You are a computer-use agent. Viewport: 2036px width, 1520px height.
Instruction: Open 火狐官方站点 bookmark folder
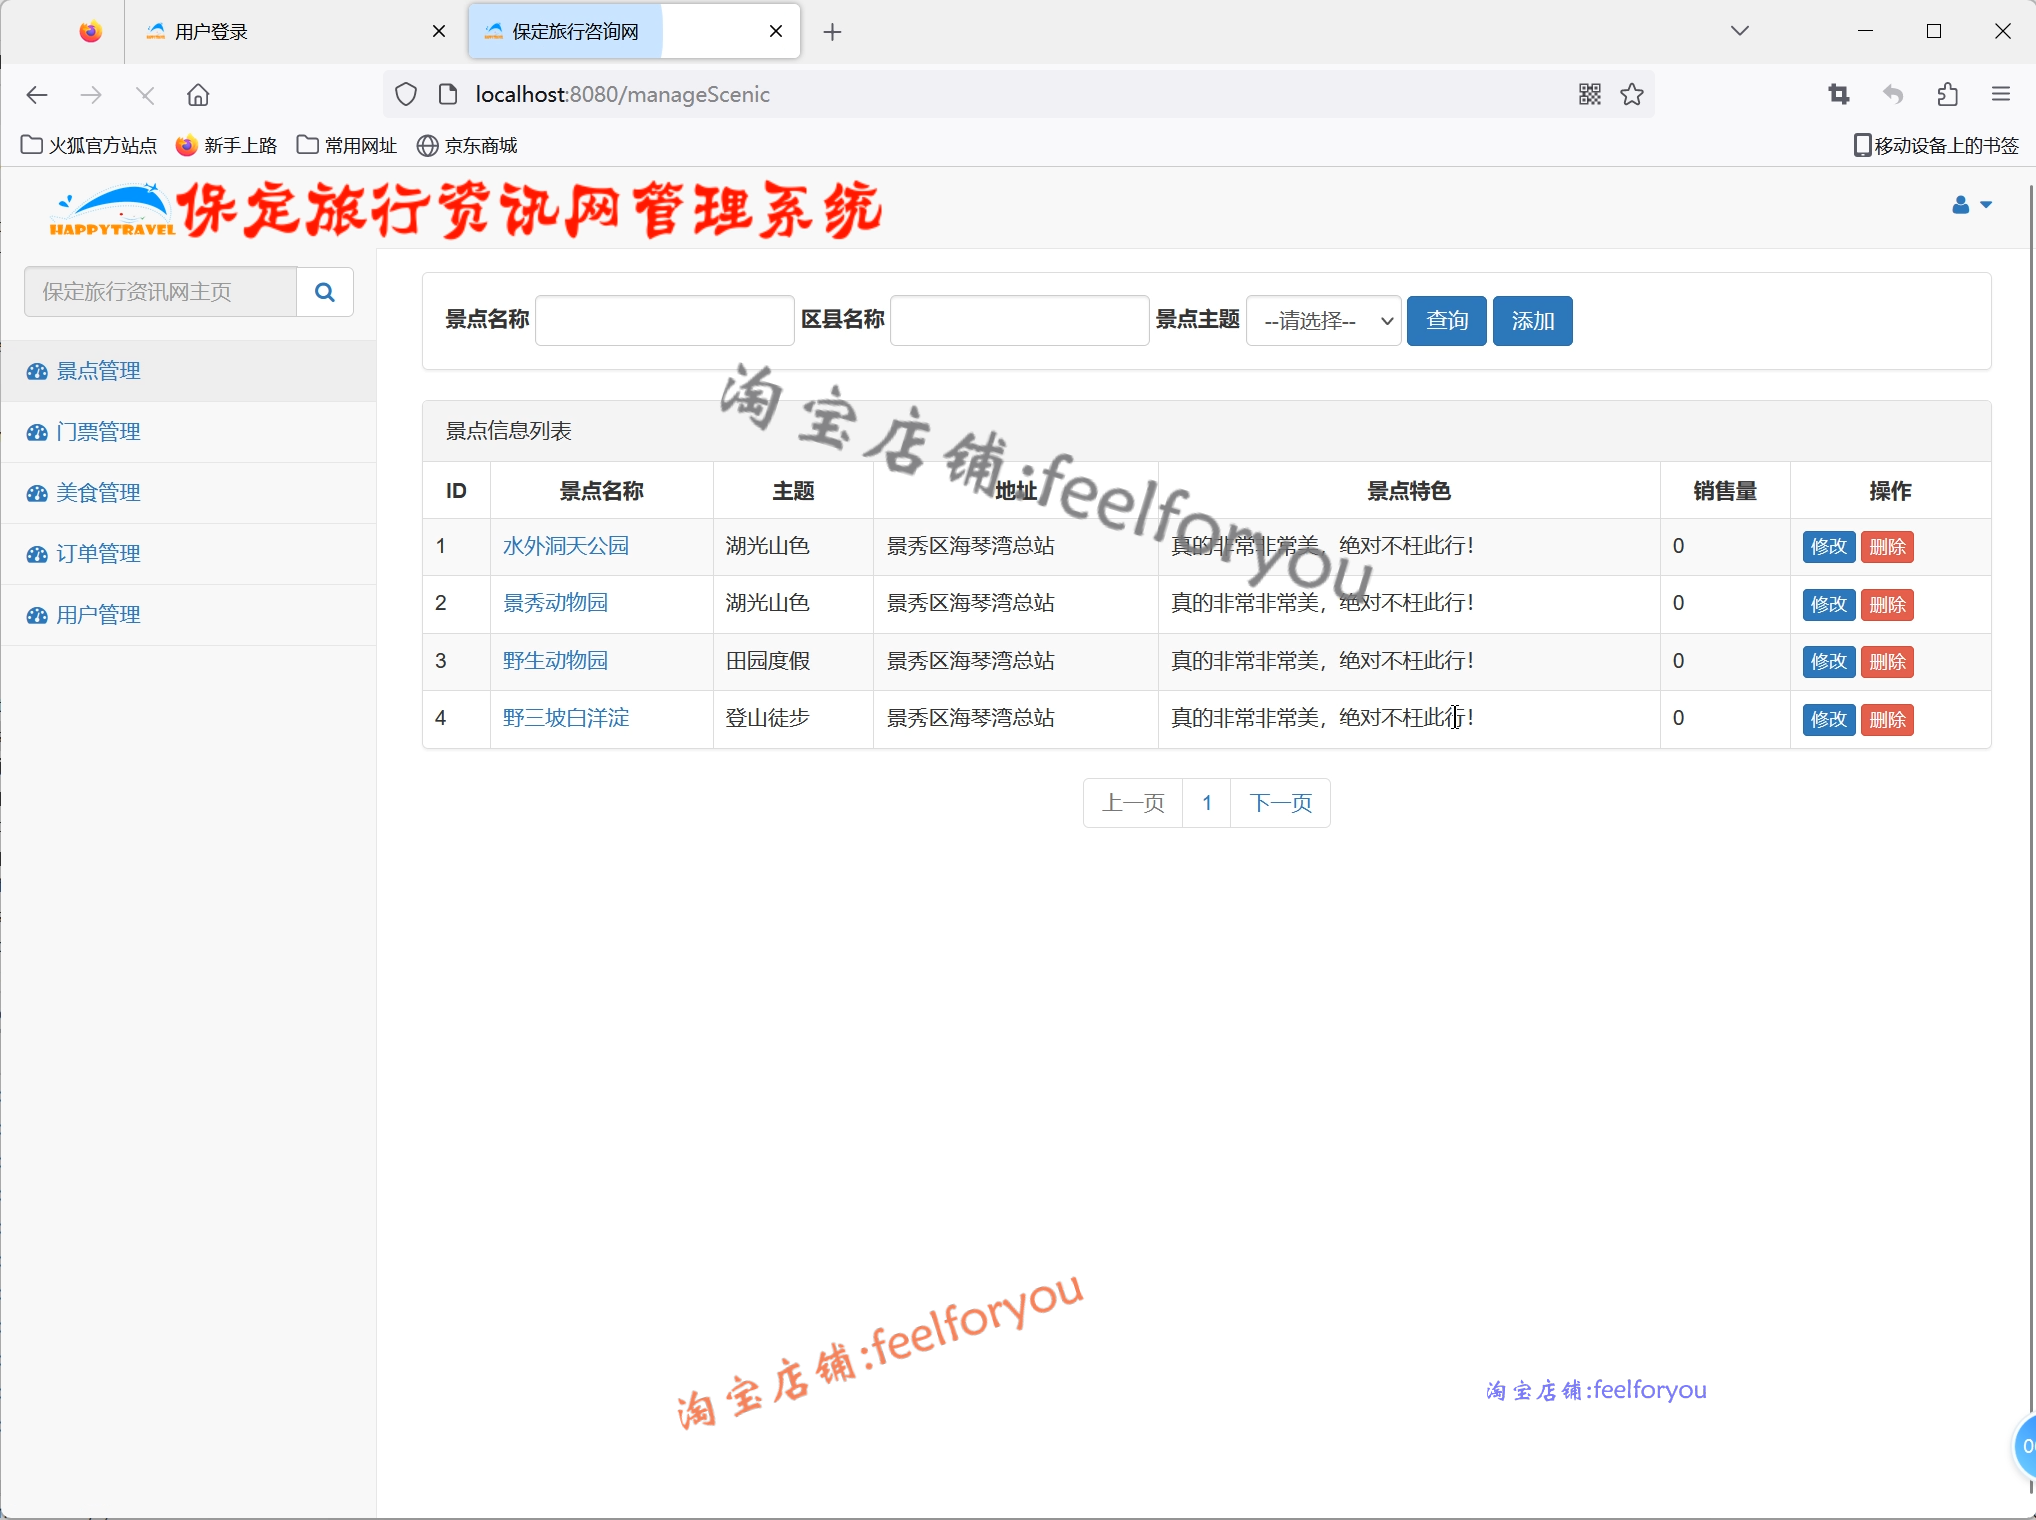pos(89,146)
